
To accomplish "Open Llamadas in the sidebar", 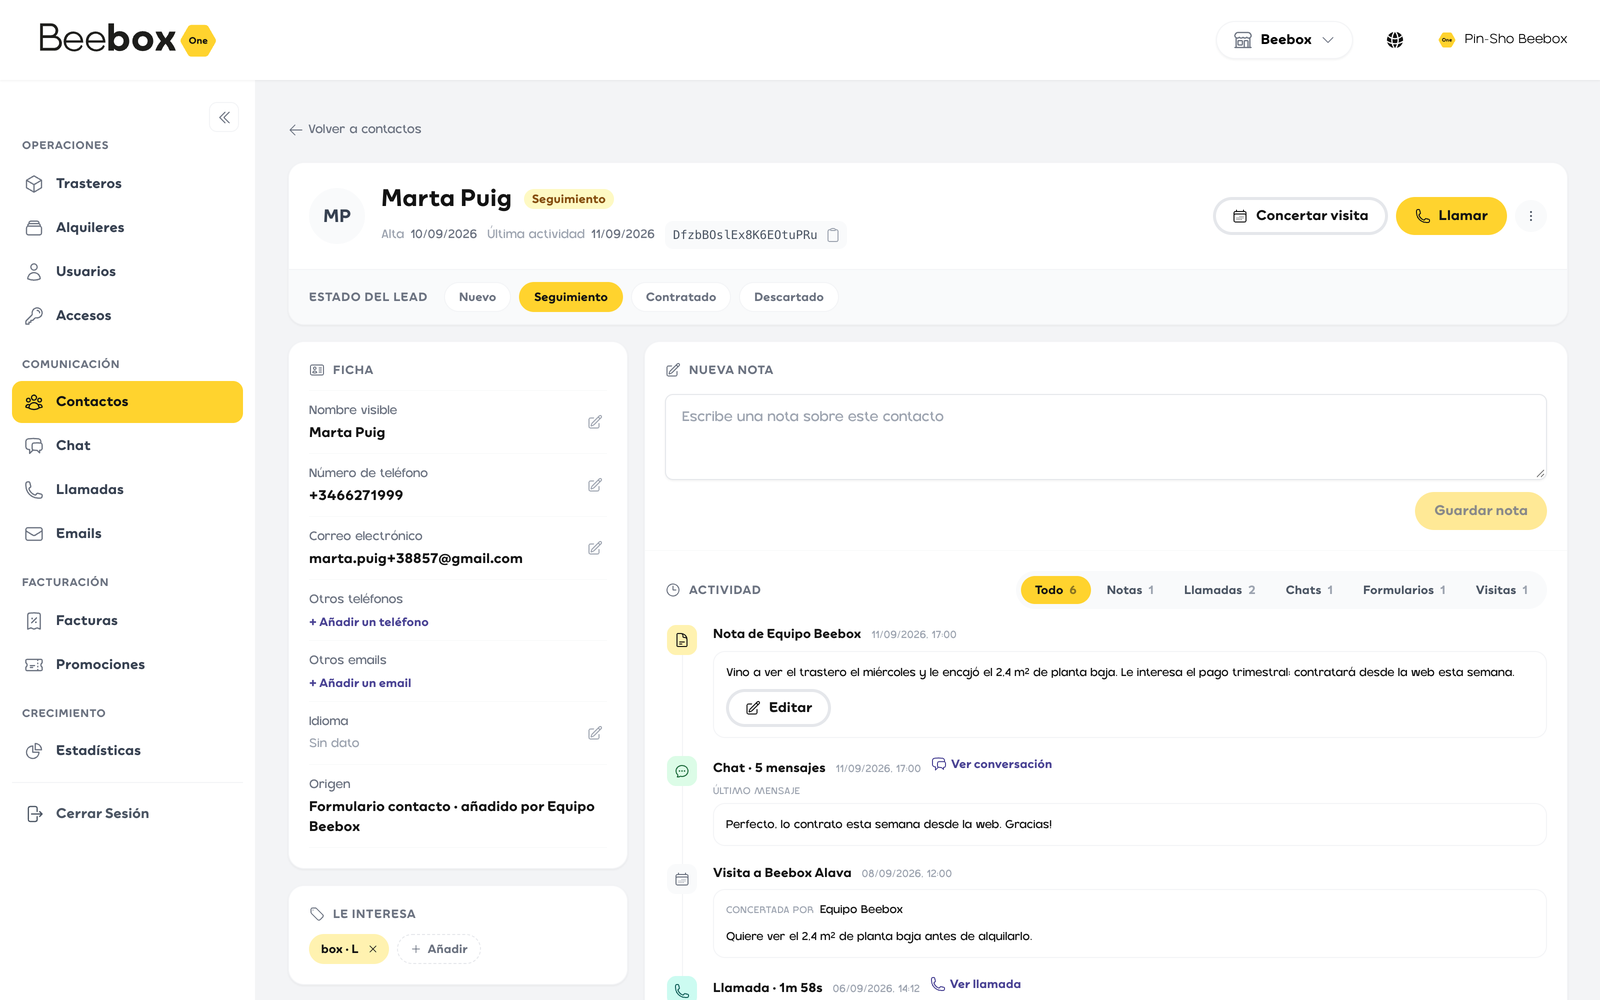I will pyautogui.click(x=127, y=490).
